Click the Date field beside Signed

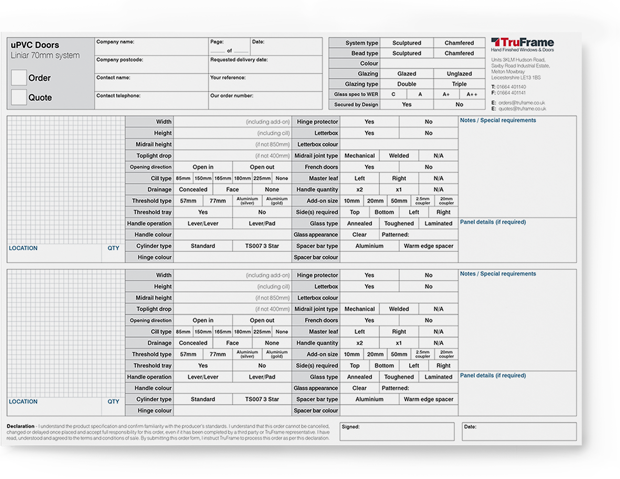pos(519,432)
